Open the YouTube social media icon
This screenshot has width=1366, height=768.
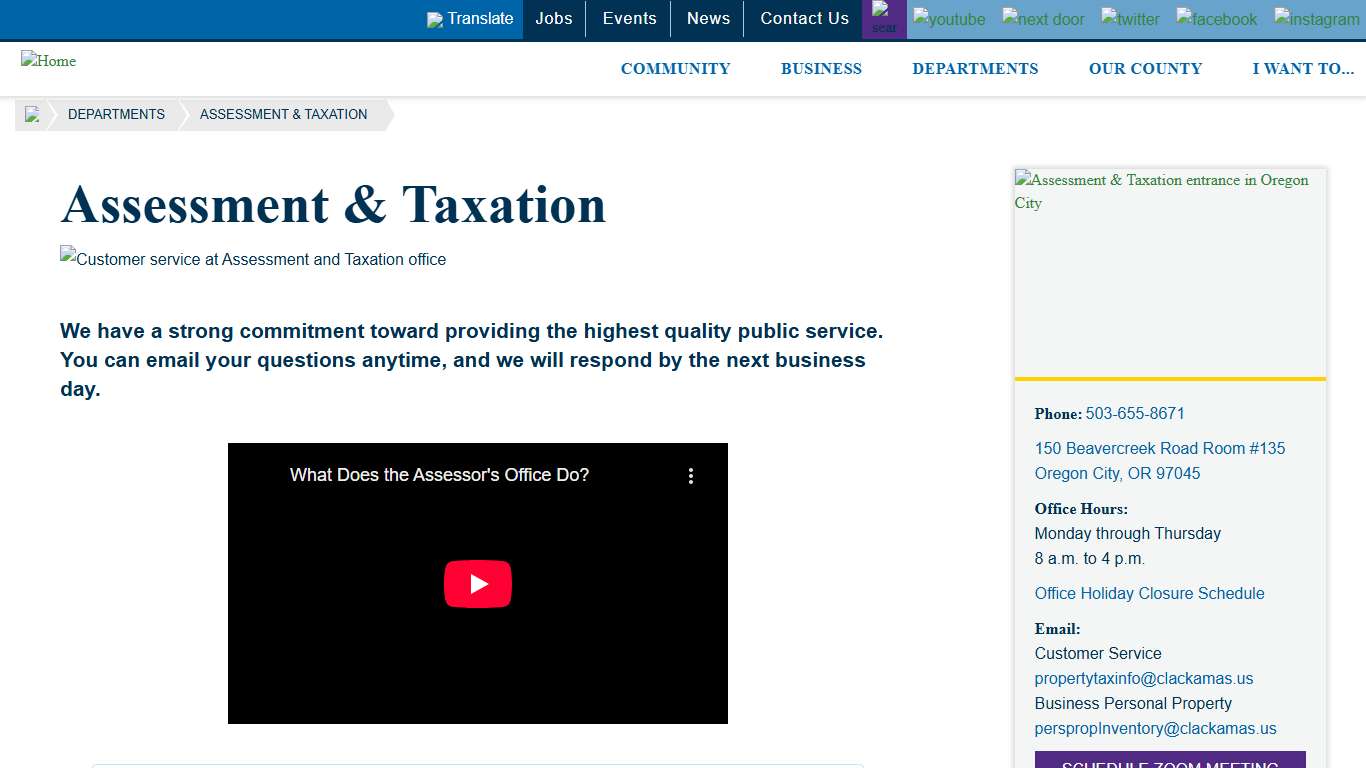click(948, 18)
